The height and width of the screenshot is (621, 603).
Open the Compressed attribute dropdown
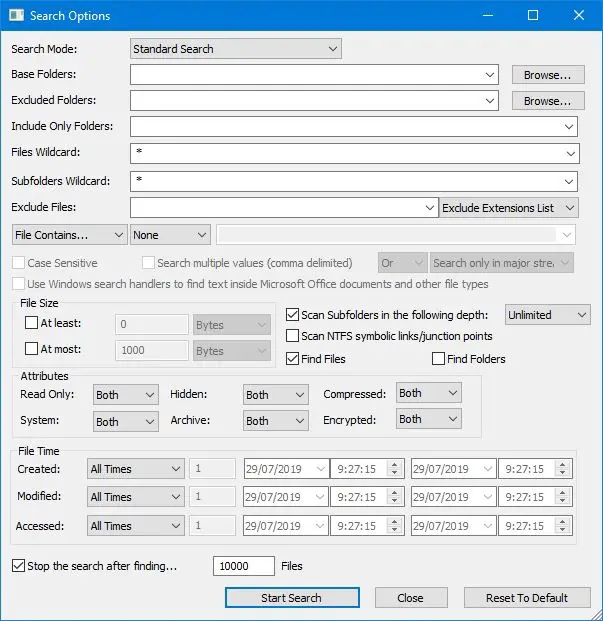tap(429, 392)
